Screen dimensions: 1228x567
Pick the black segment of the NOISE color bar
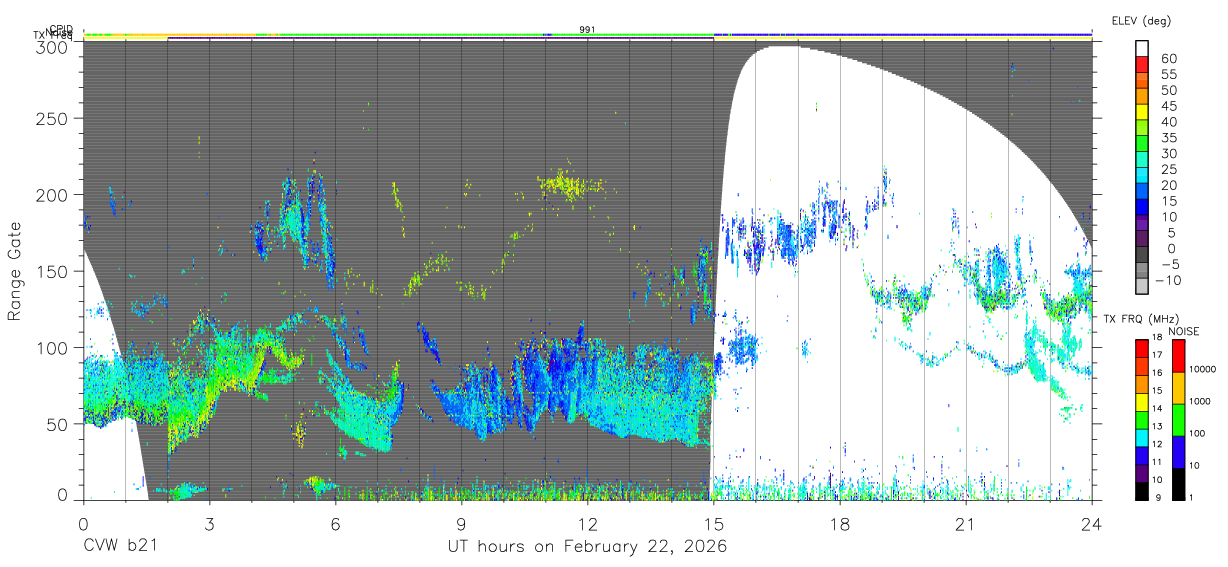click(x=1179, y=484)
